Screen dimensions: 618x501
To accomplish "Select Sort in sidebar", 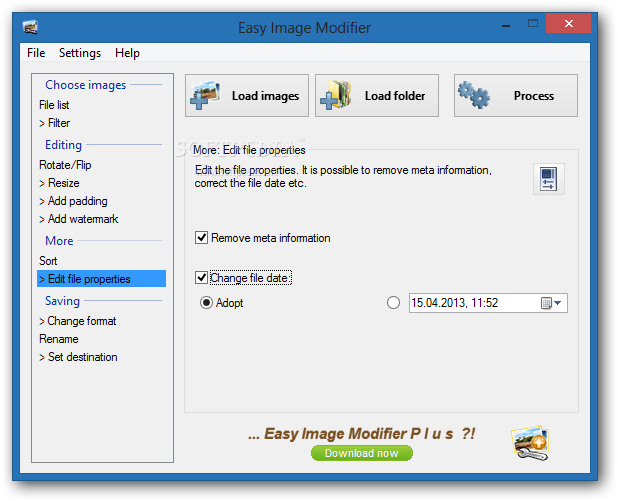I will [x=48, y=261].
